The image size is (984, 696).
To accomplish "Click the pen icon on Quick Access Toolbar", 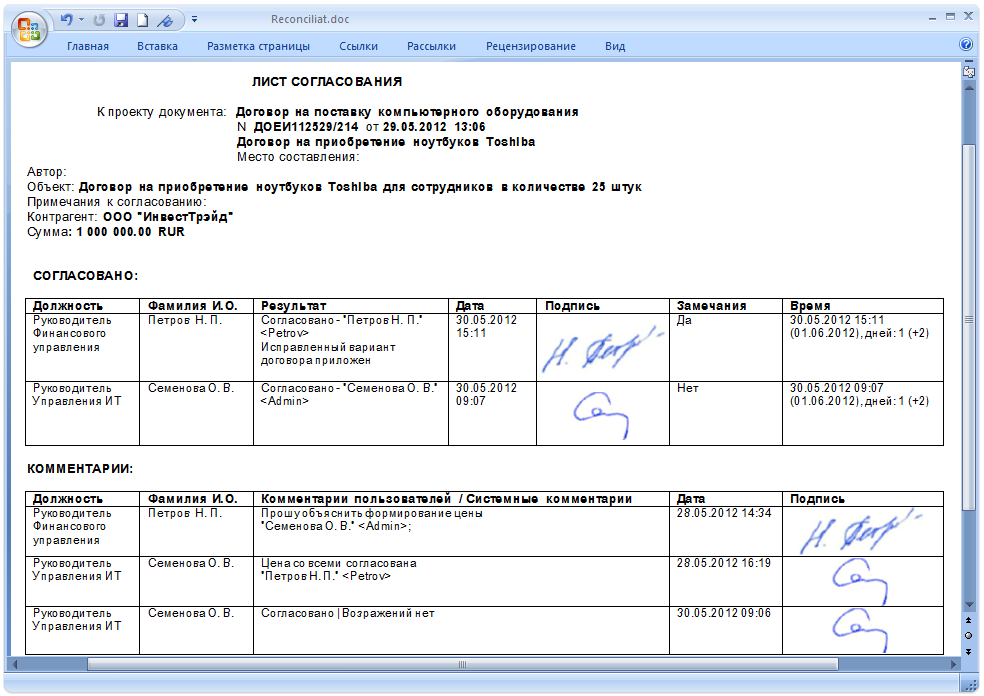I will (164, 19).
